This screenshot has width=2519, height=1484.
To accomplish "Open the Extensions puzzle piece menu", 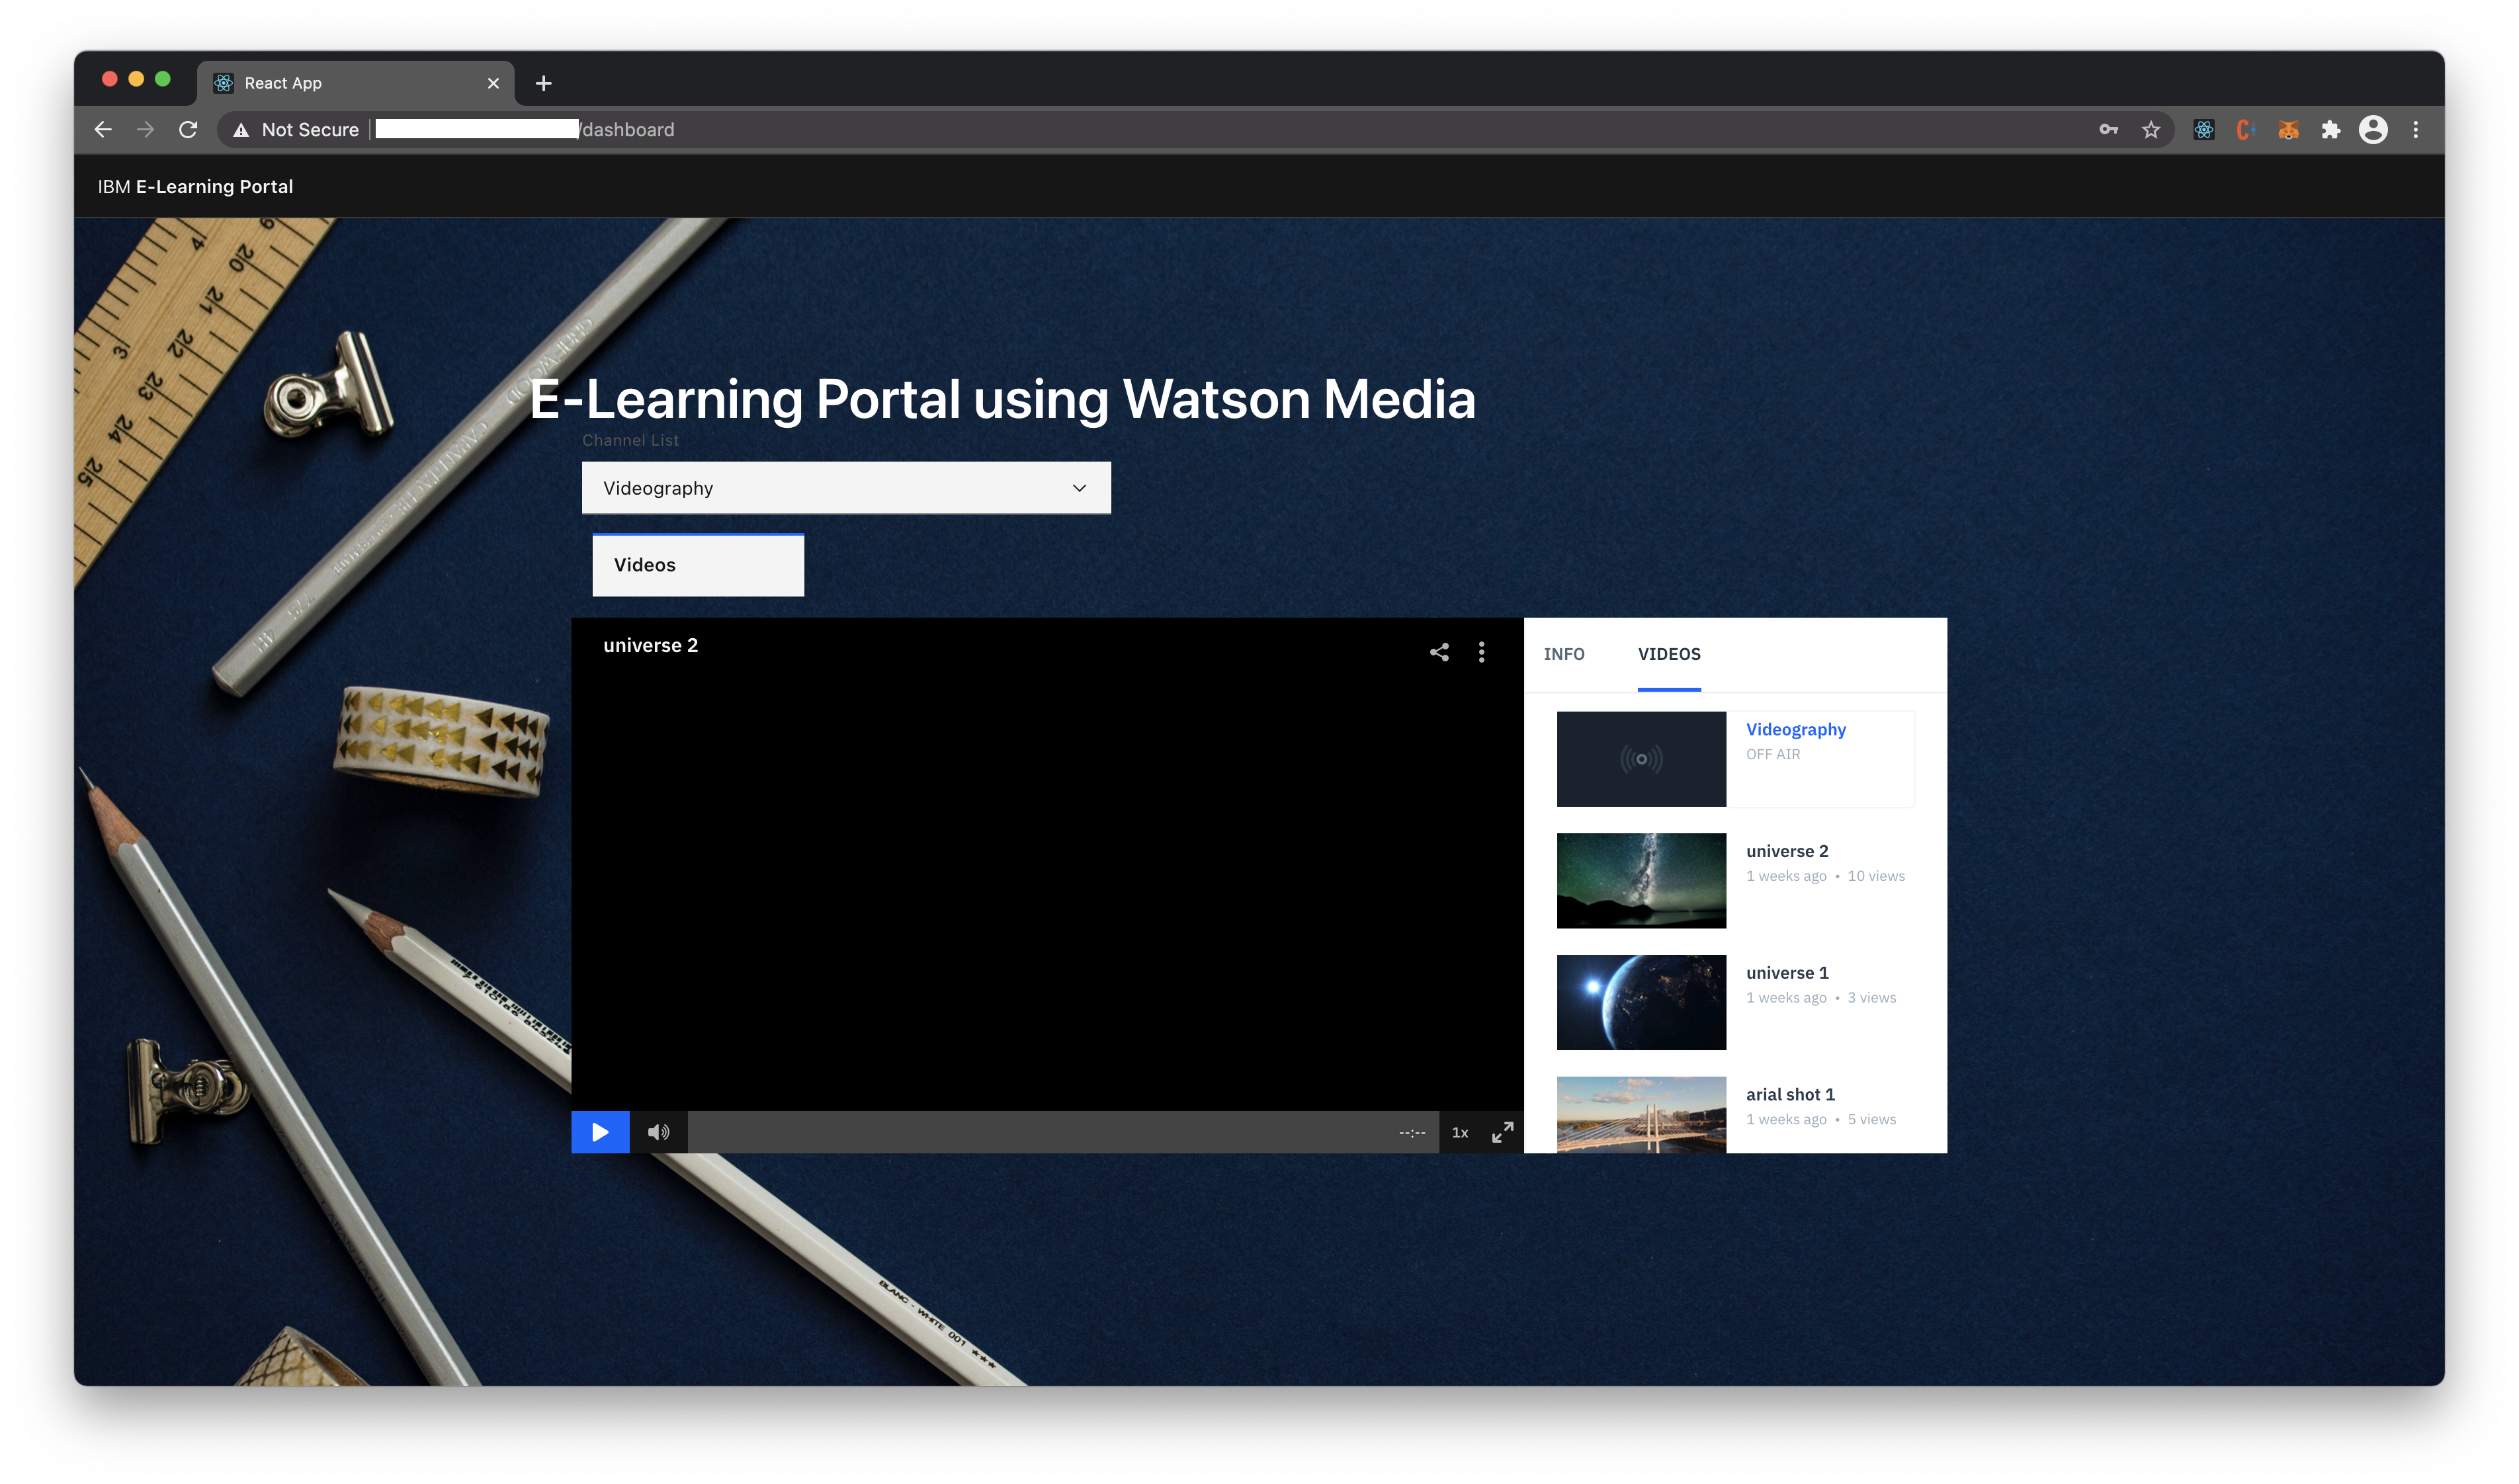I will (2331, 130).
